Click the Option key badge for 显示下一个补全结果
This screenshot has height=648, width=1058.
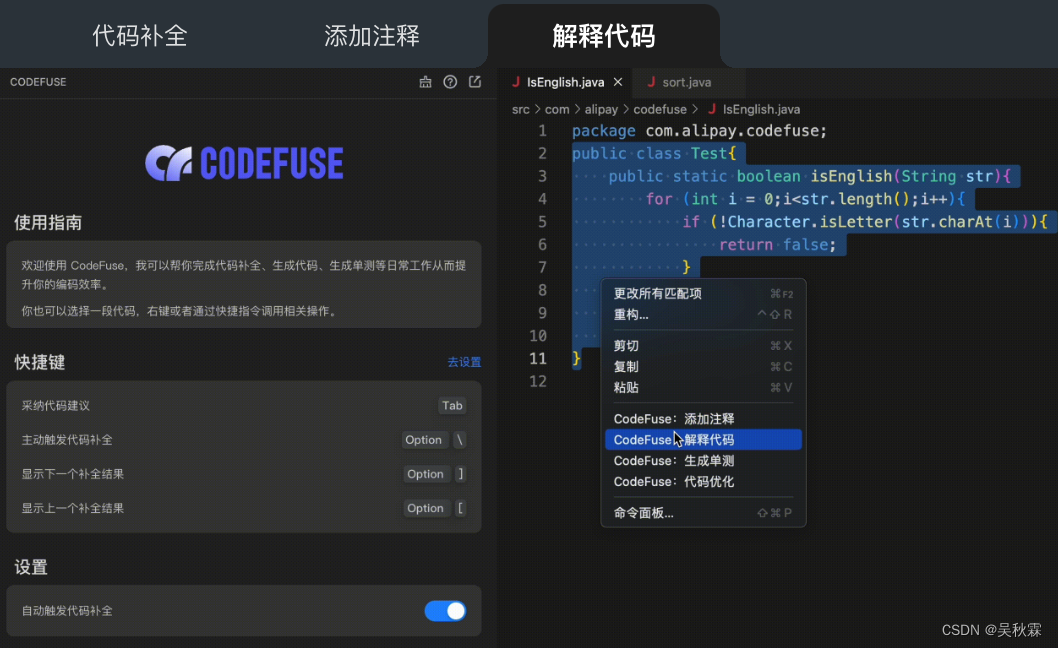click(x=425, y=474)
